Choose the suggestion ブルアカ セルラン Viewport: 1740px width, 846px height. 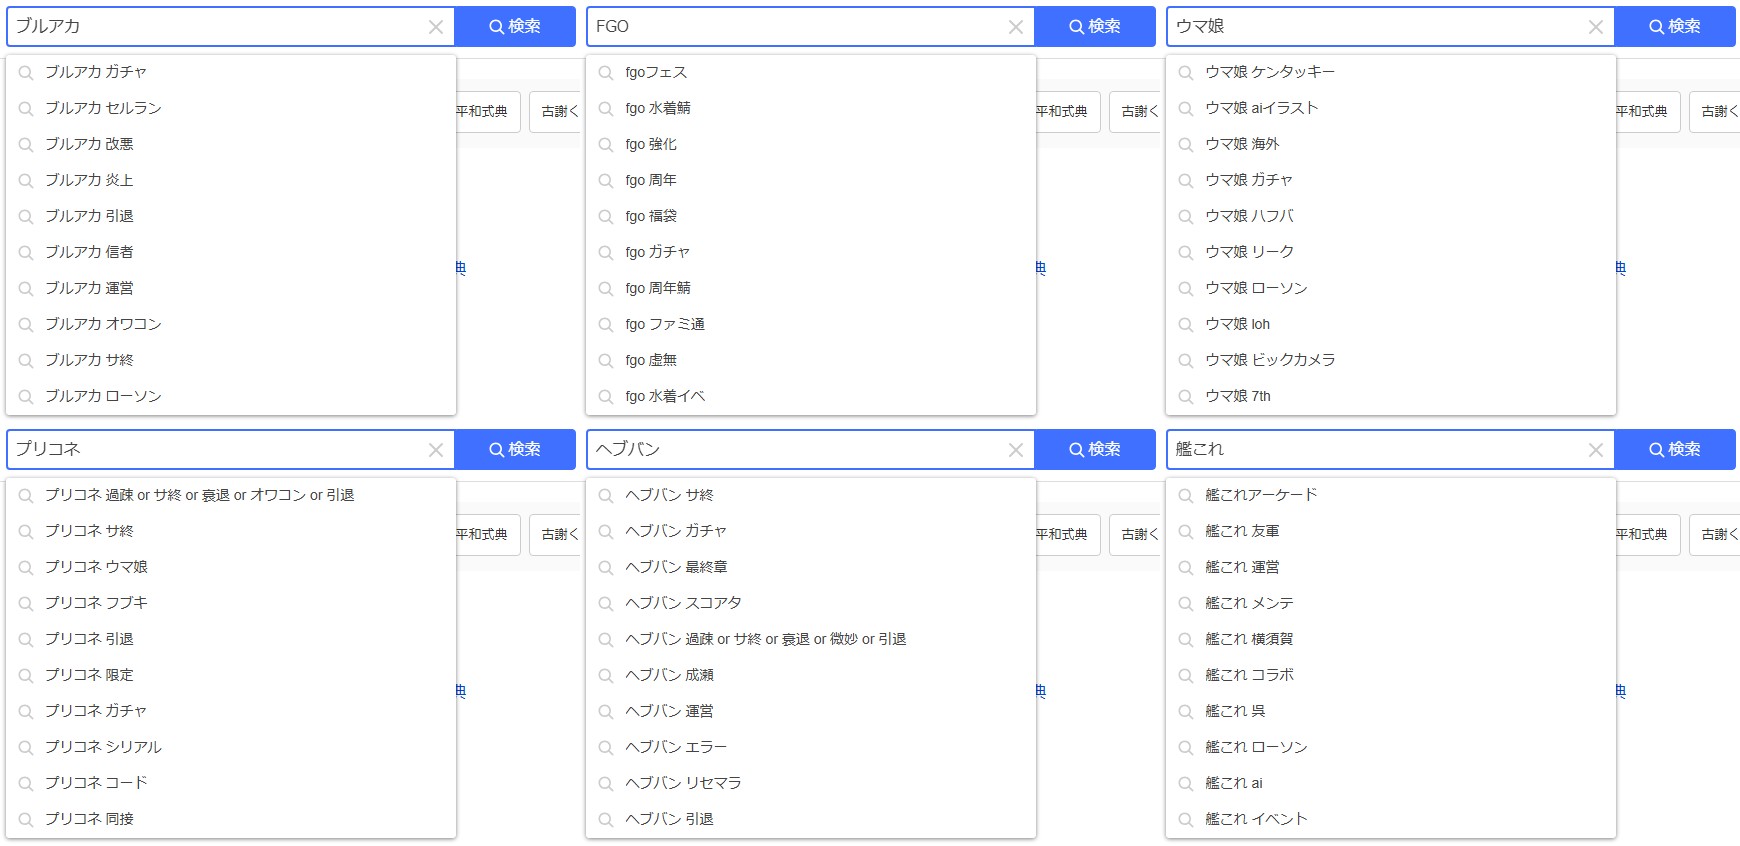click(231, 108)
